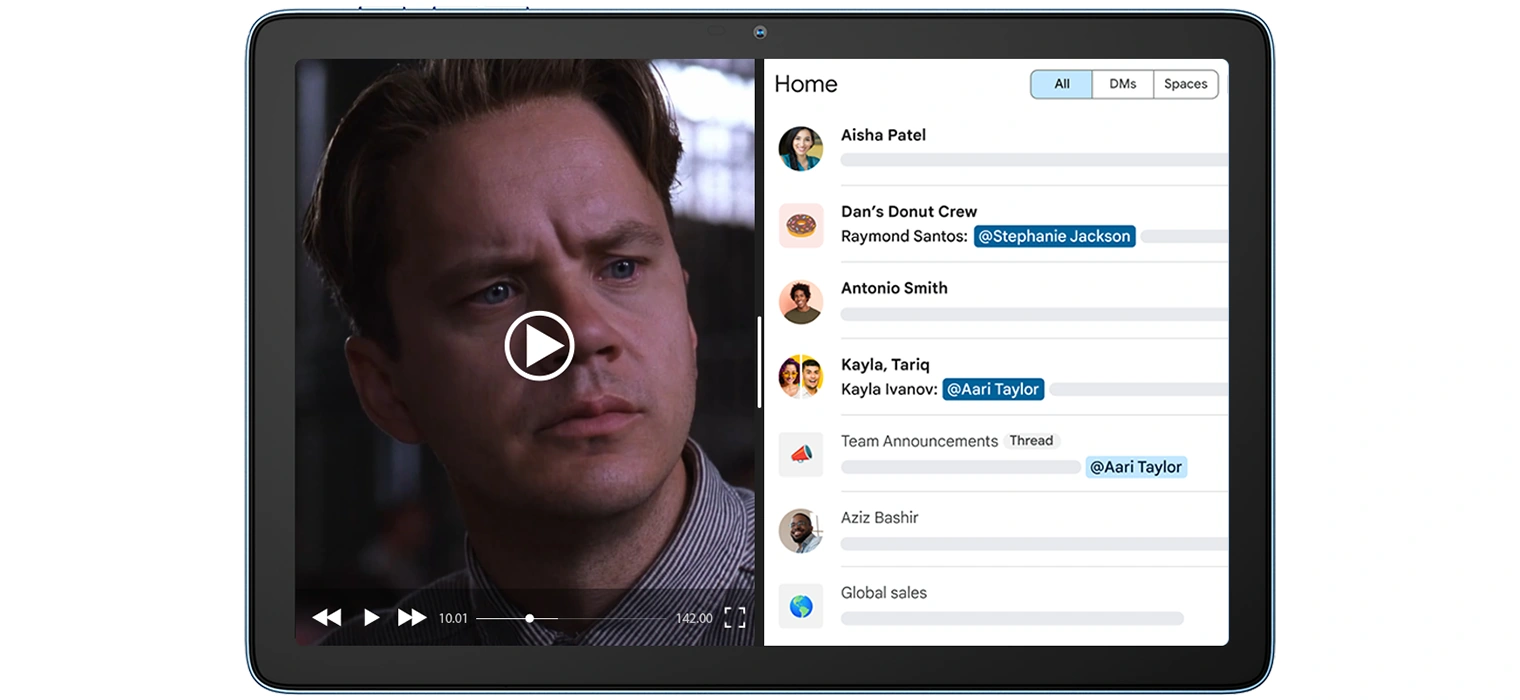
Task: Click Antonio Smith's avatar
Action: 801,302
